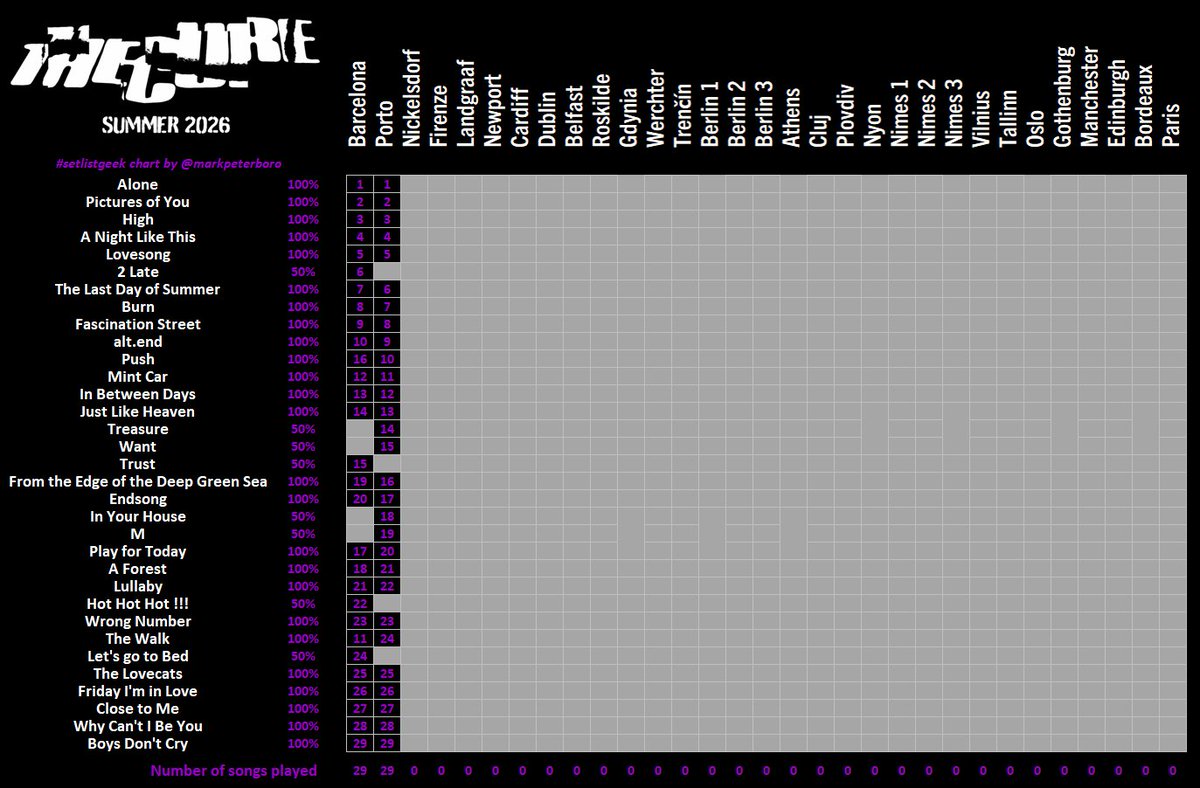Click the Paris column header

(1170, 127)
